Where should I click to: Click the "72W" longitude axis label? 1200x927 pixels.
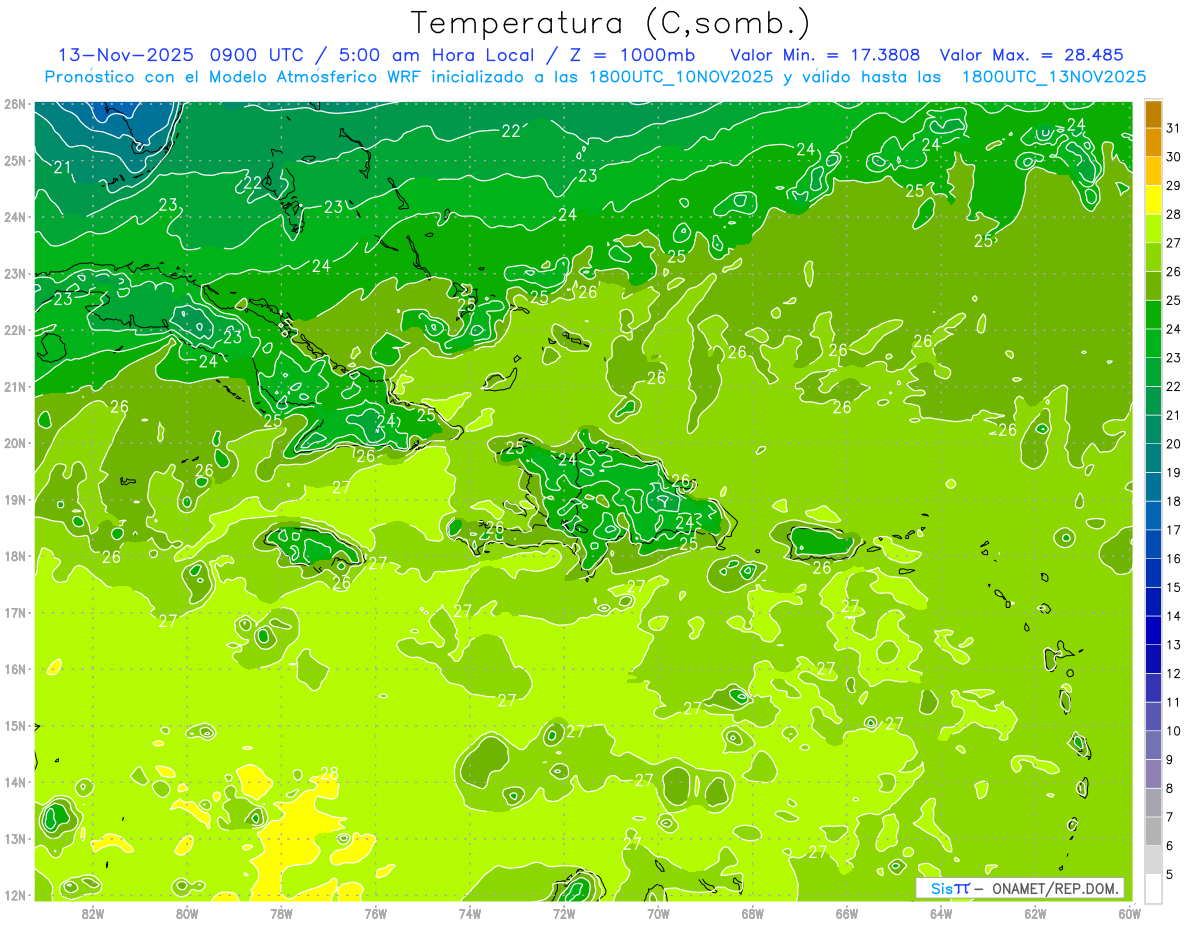[x=564, y=913]
